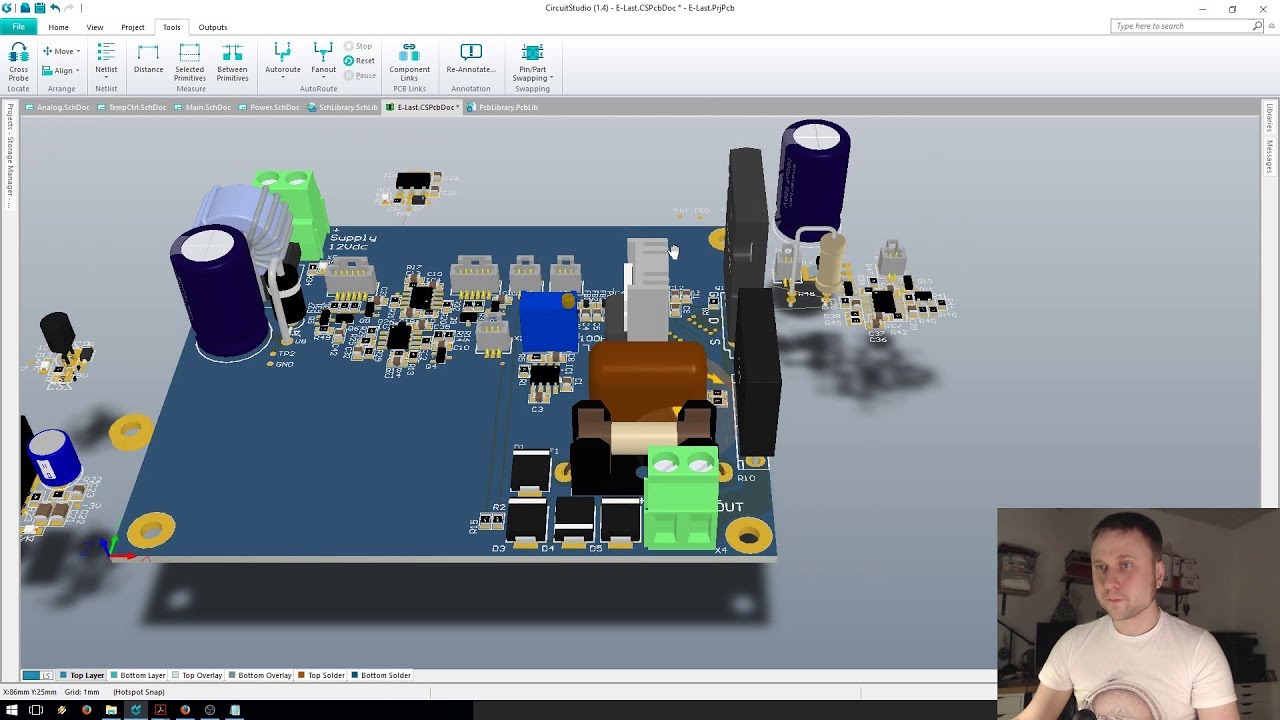The height and width of the screenshot is (720, 1280).
Task: Select the Top Solder layer tab
Action: tap(321, 675)
